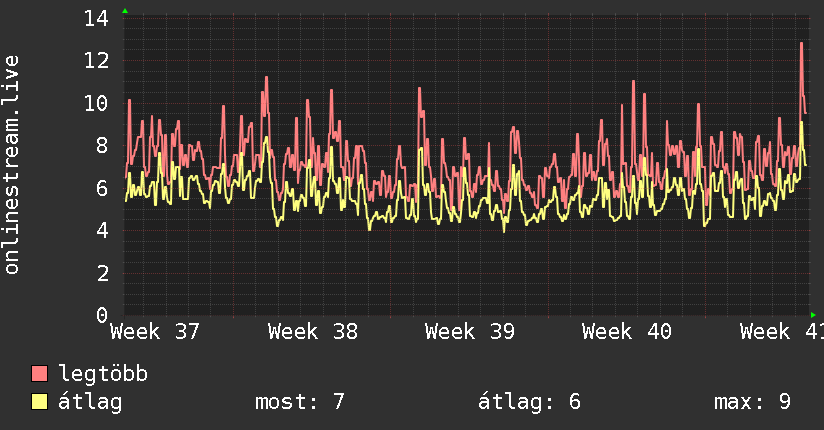Click the 'legtöbb' legend label
The height and width of the screenshot is (430, 824).
click(103, 374)
